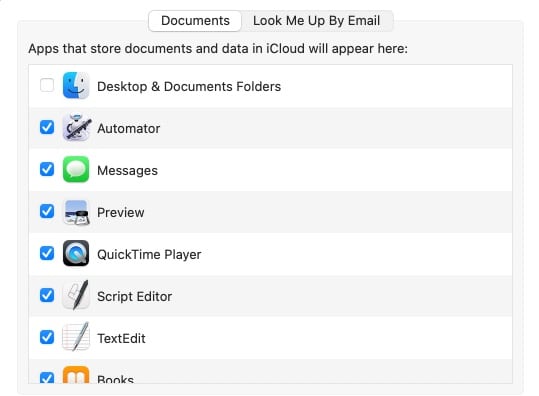This screenshot has width=539, height=396.
Task: Click the orange Books icon
Action: pyautogui.click(x=76, y=375)
